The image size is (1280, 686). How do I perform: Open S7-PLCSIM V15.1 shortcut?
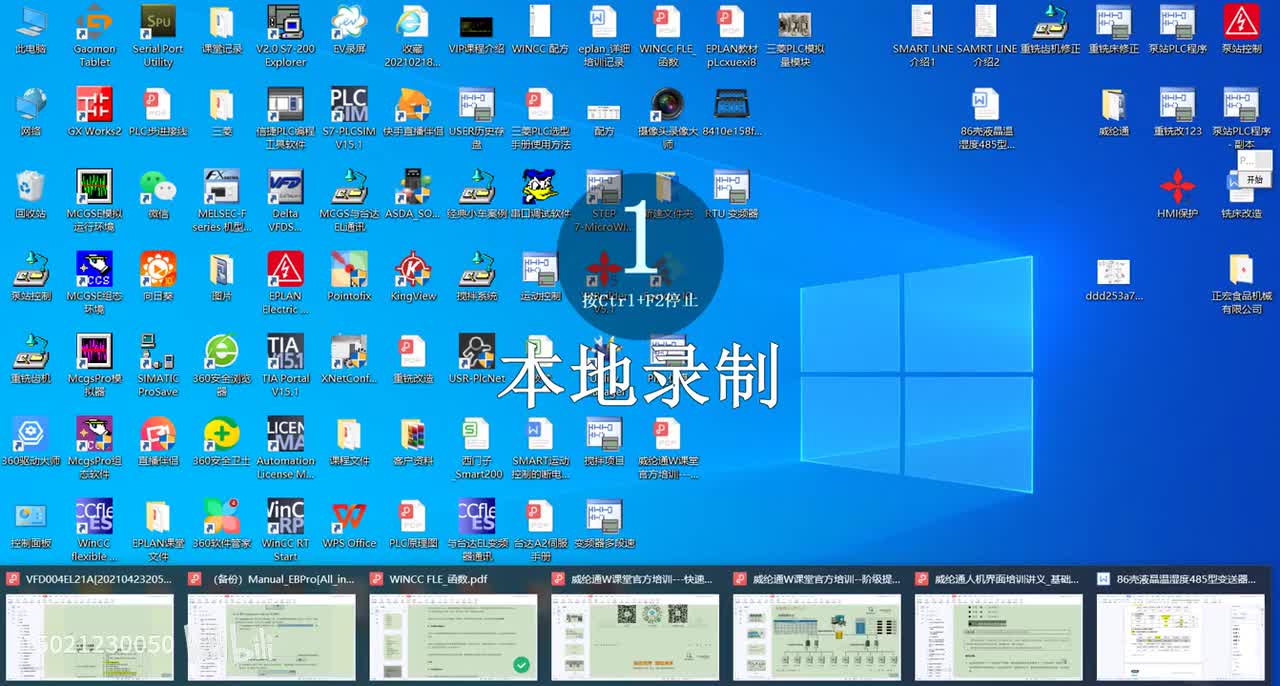coord(349,118)
